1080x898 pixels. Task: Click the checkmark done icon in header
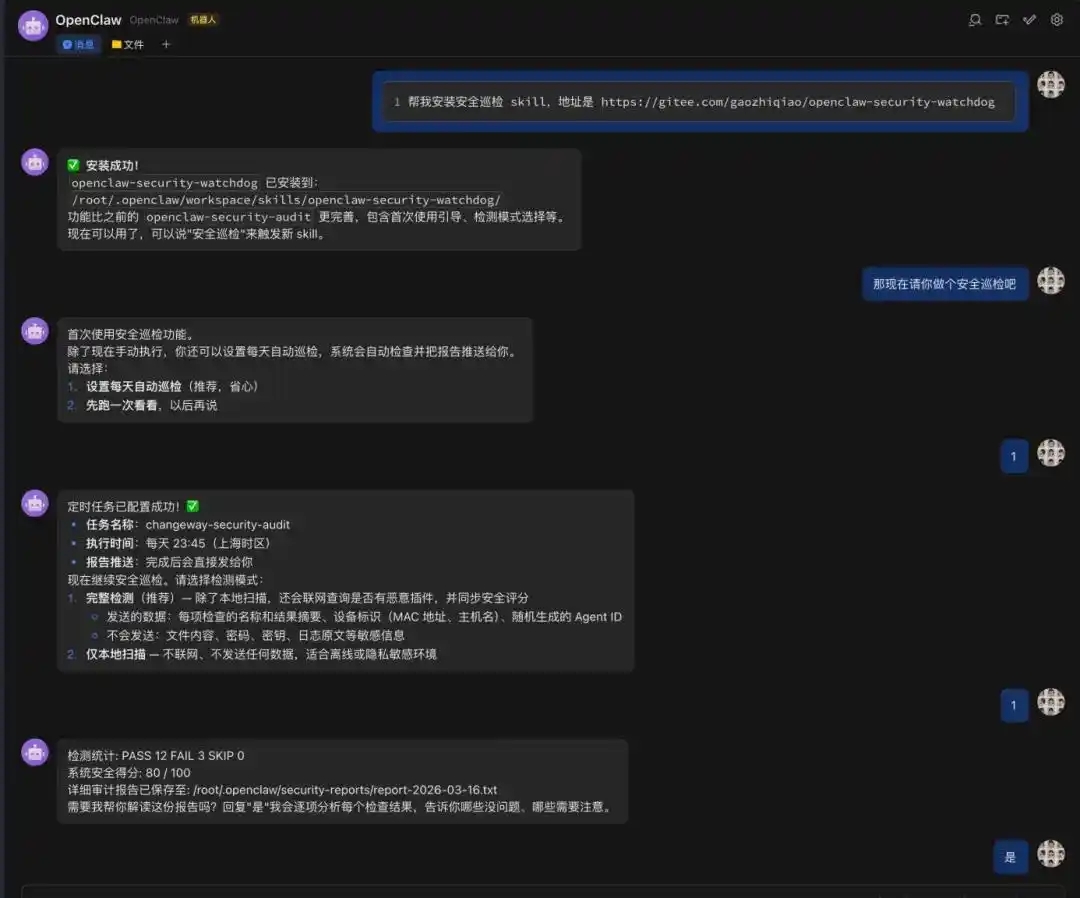1029,20
